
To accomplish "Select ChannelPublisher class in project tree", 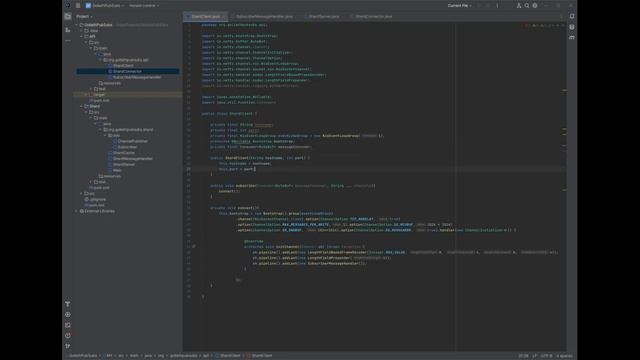I will (x=133, y=141).
